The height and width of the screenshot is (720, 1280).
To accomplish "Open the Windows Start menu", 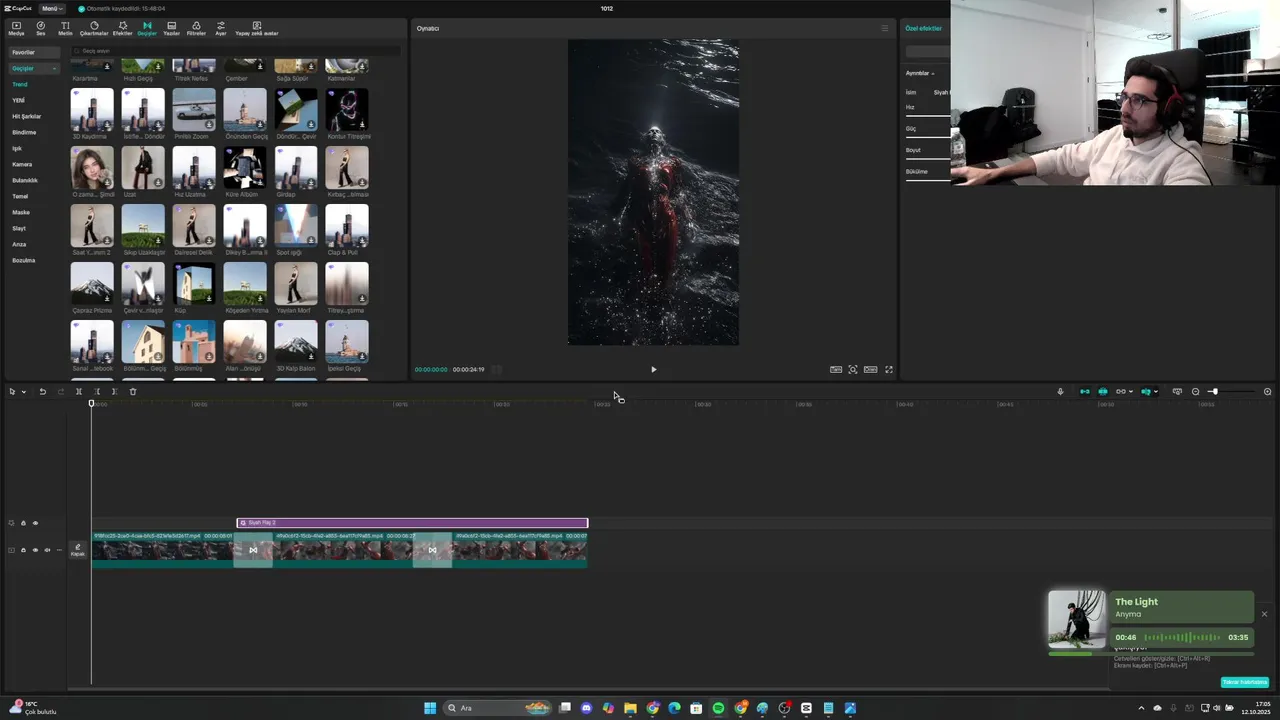I will pos(430,708).
